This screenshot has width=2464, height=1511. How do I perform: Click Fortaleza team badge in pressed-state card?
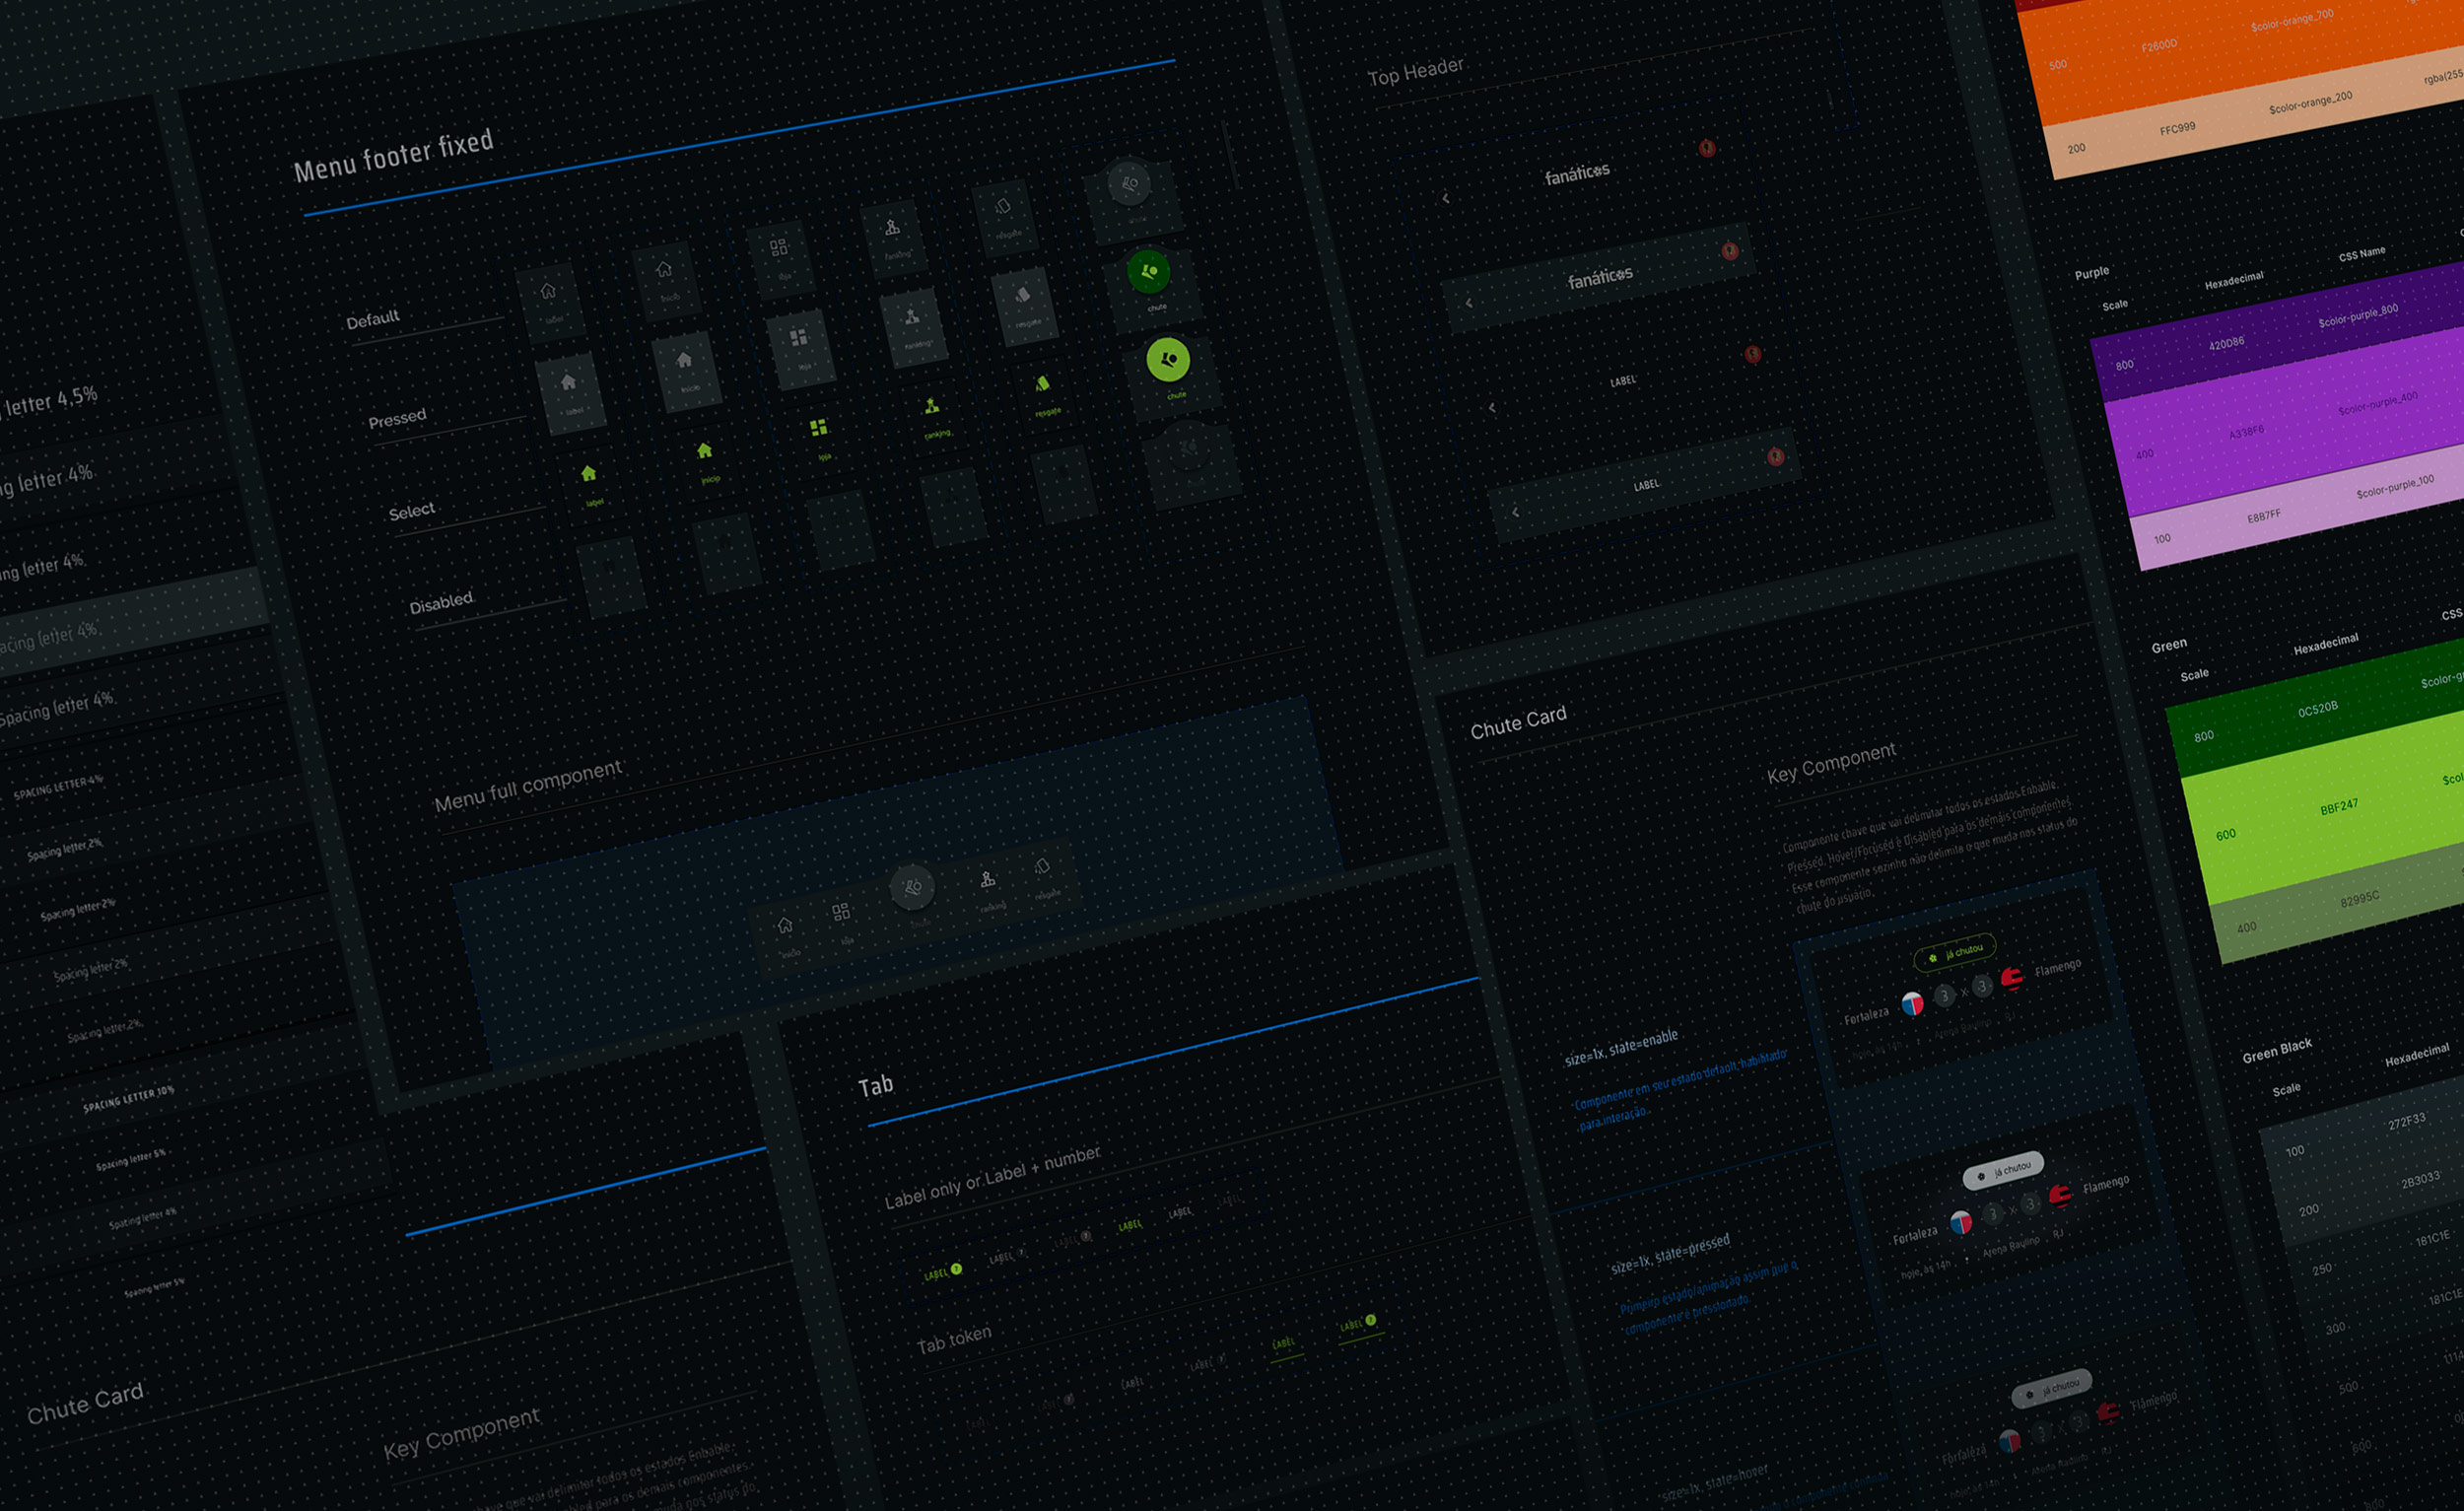[x=1961, y=1222]
